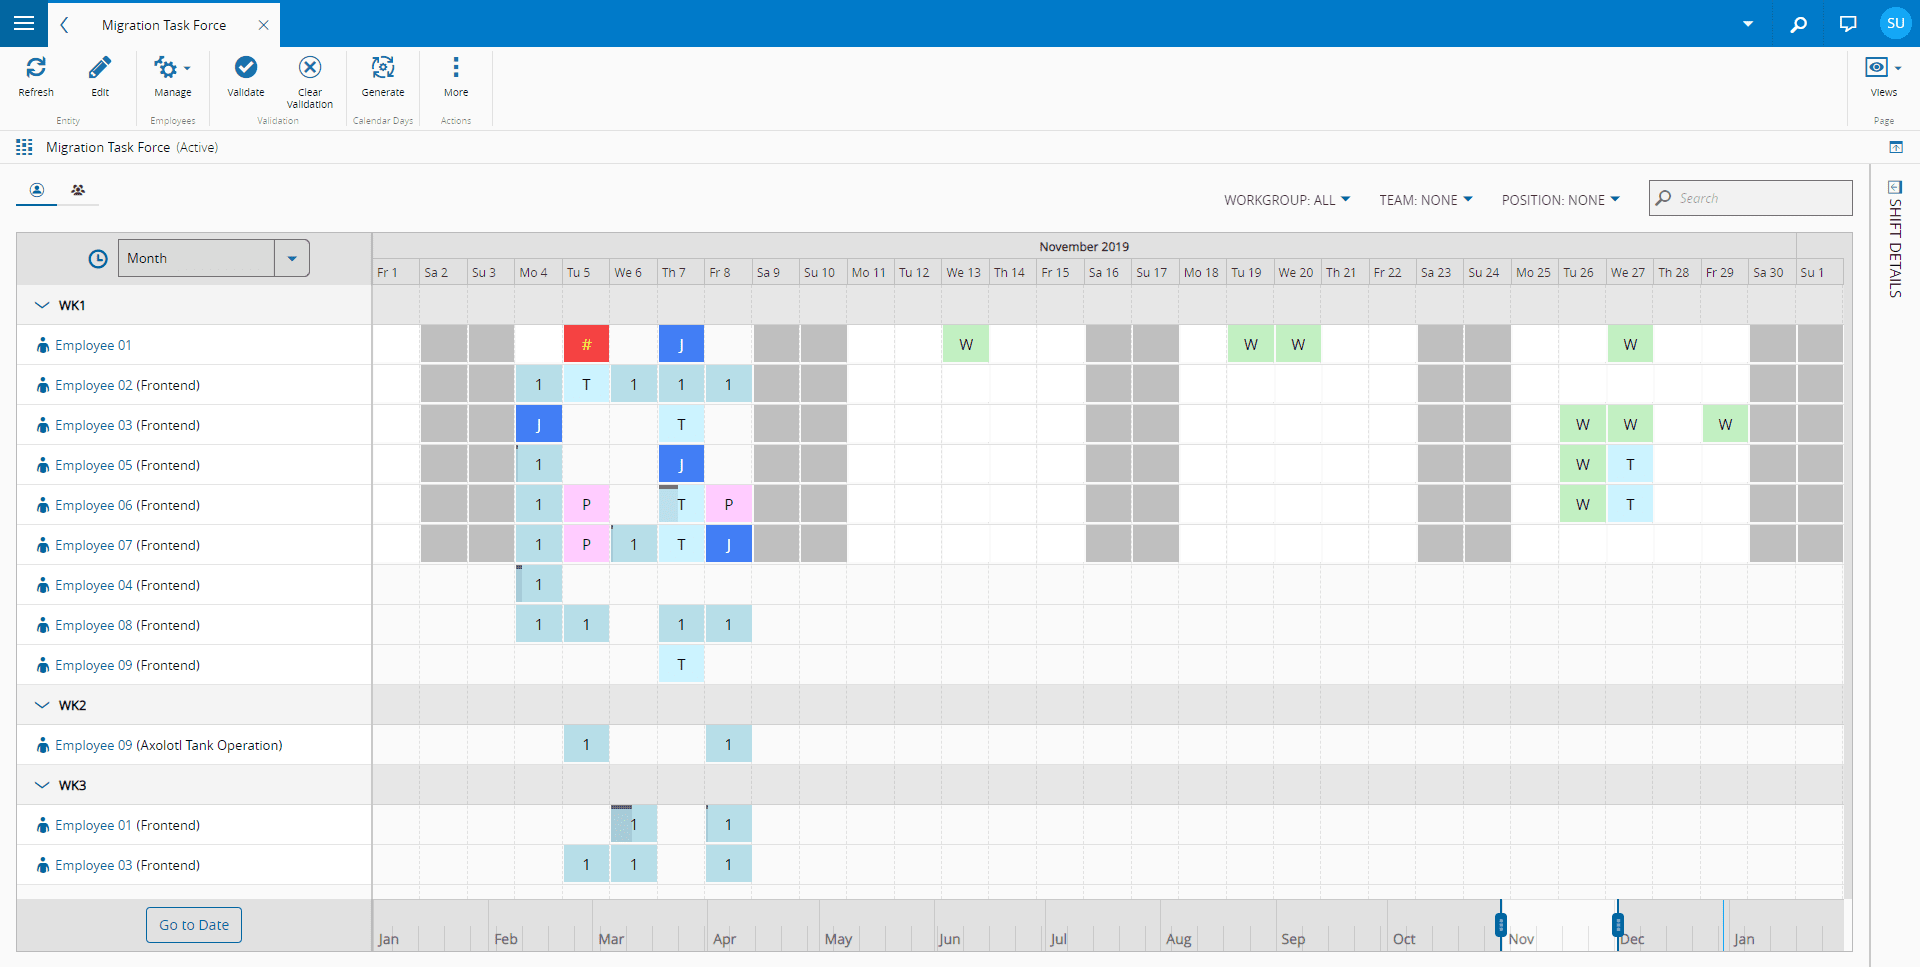Toggle the Shift Details side panel

[x=1895, y=240]
